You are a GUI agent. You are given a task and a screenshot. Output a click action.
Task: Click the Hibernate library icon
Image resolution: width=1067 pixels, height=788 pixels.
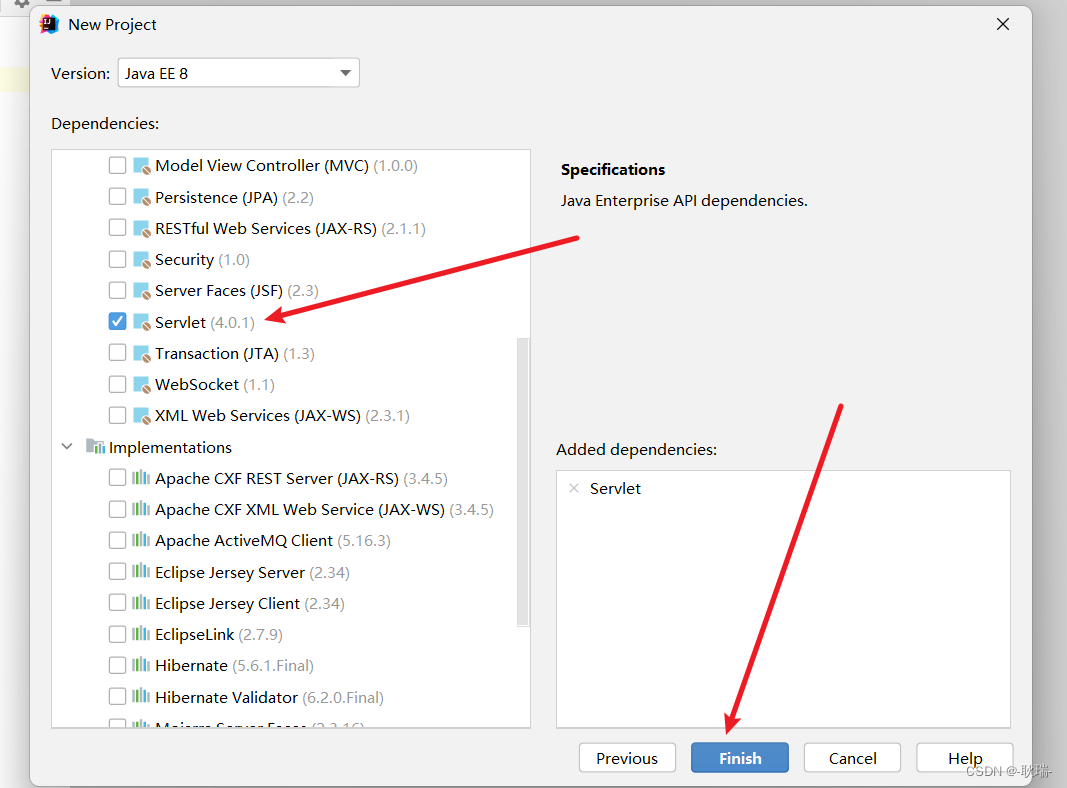[141, 665]
